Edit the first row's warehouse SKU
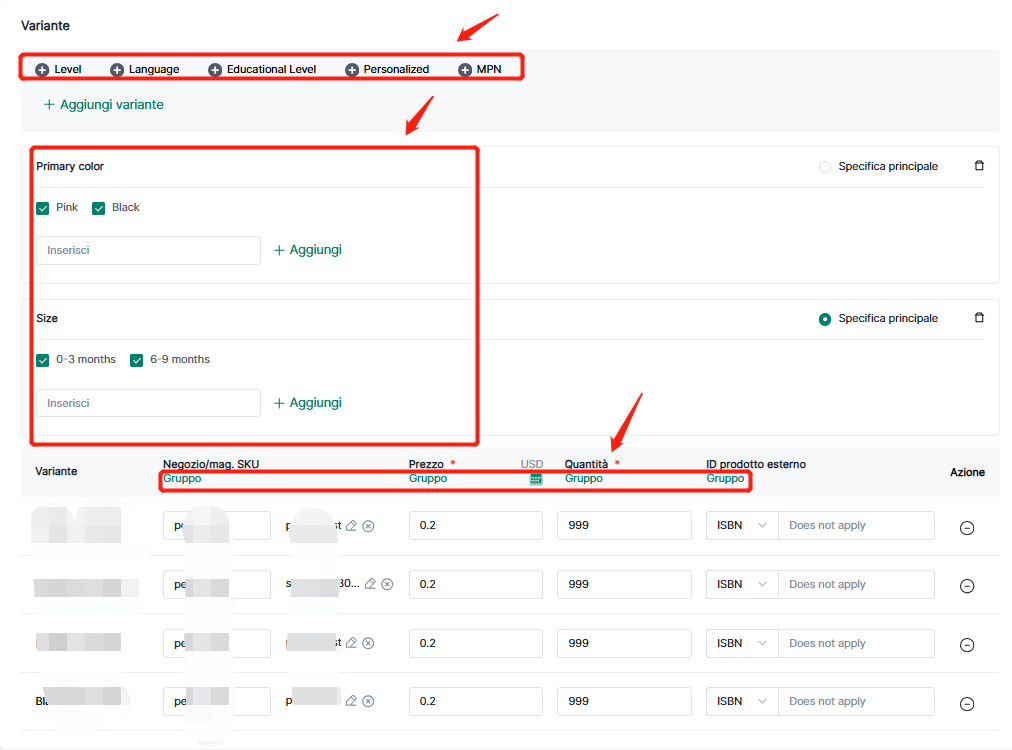The image size is (1012, 750). click(351, 526)
